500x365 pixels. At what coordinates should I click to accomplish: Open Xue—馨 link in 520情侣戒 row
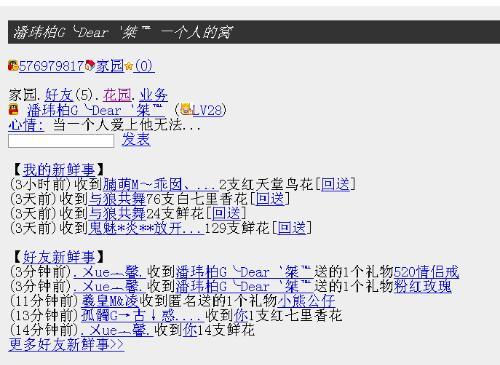tap(109, 272)
